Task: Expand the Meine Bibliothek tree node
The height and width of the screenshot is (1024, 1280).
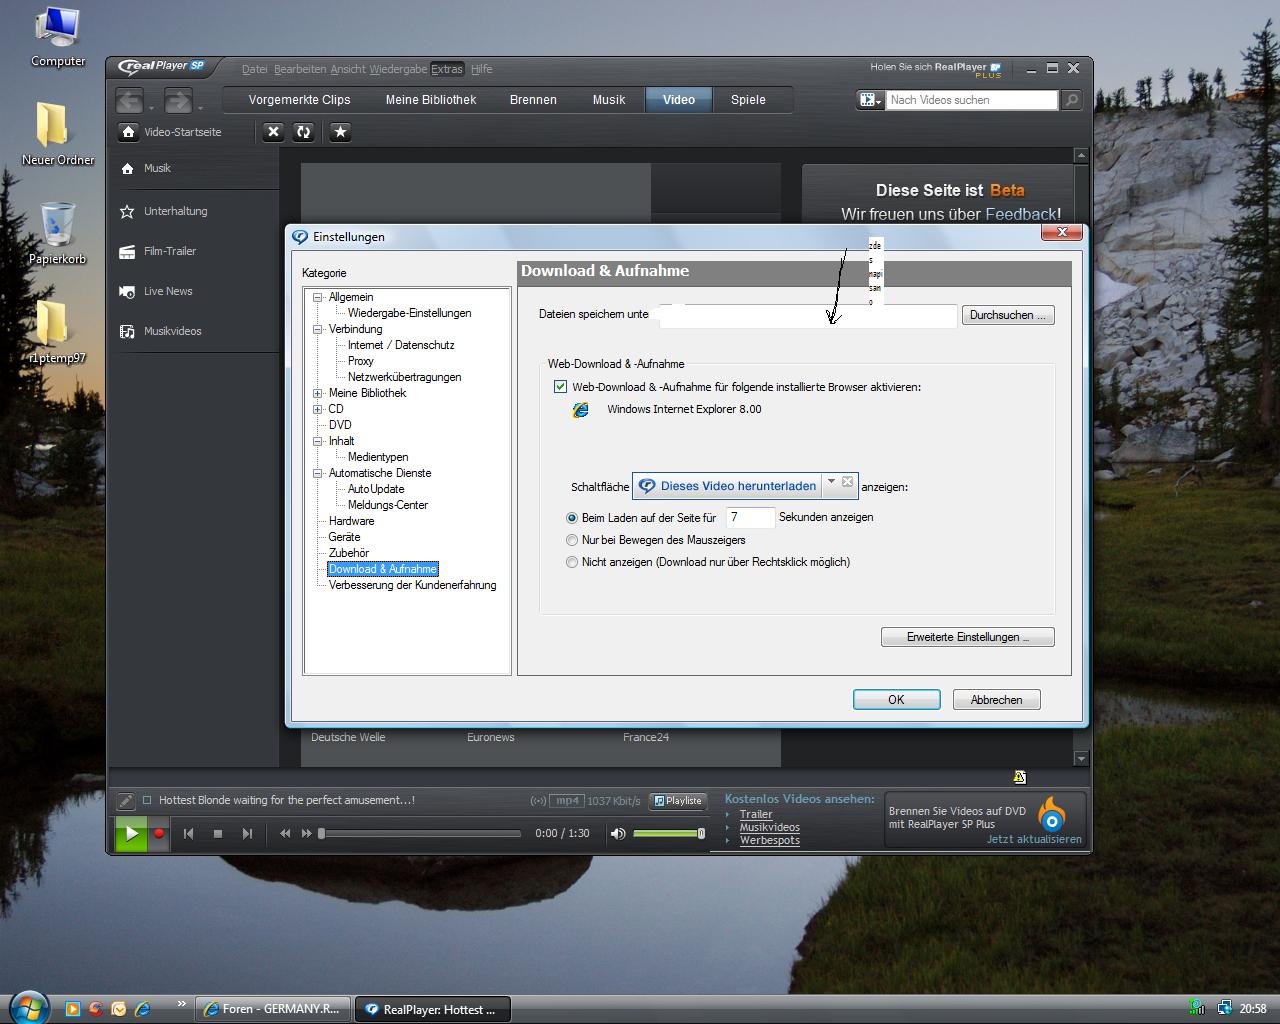Action: pyautogui.click(x=318, y=393)
